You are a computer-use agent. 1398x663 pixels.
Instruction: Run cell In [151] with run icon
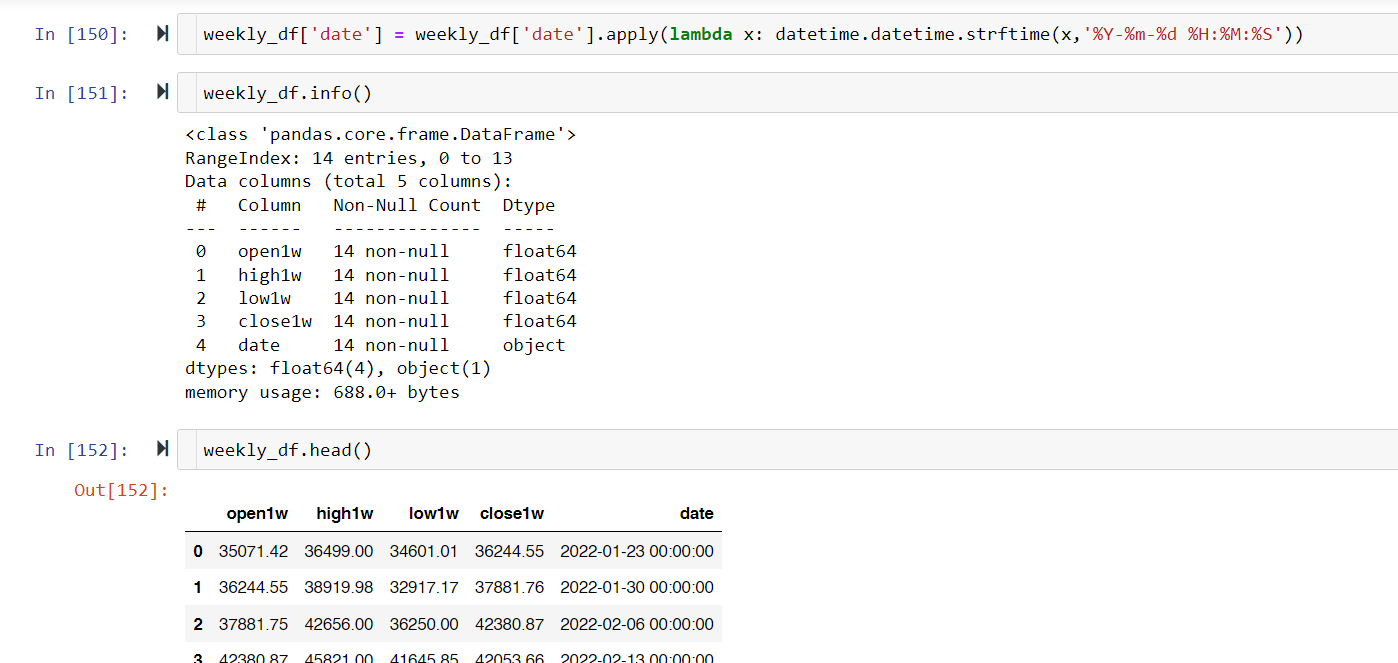[x=162, y=92]
